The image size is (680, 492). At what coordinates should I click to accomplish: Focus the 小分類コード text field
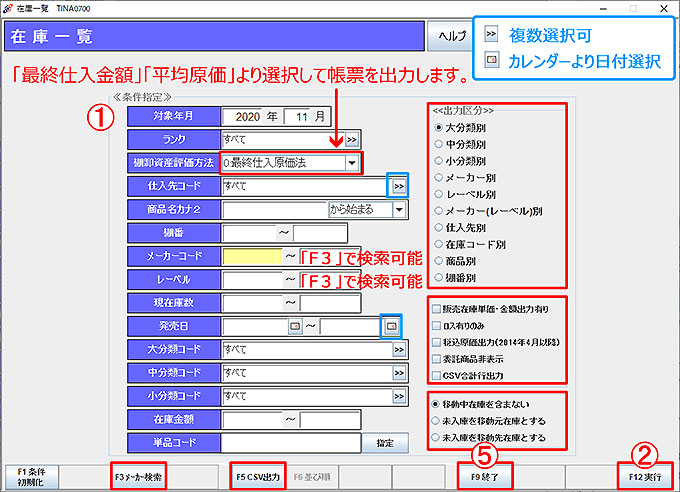coord(307,396)
